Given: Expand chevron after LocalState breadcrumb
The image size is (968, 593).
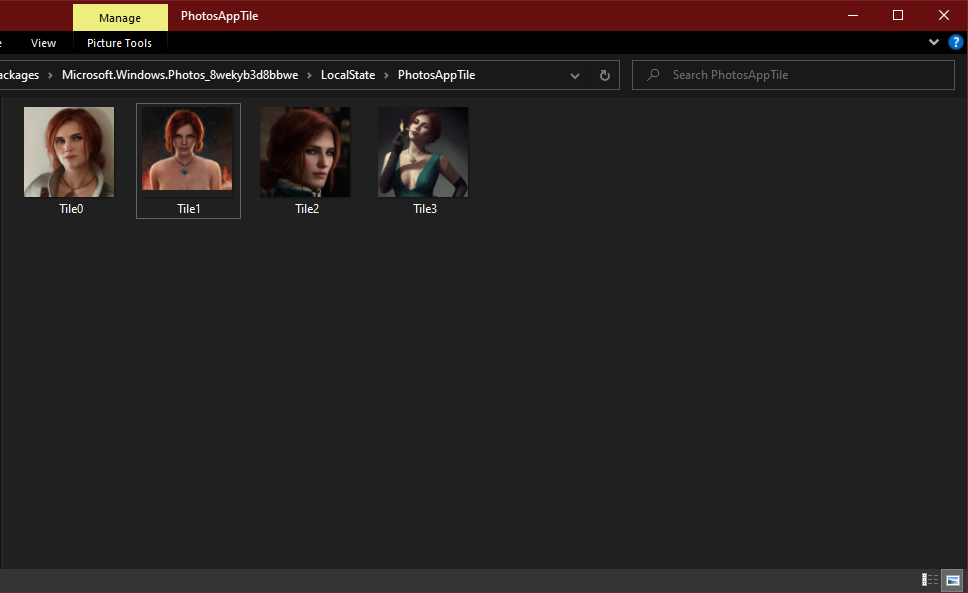Looking at the screenshot, I should pos(386,75).
